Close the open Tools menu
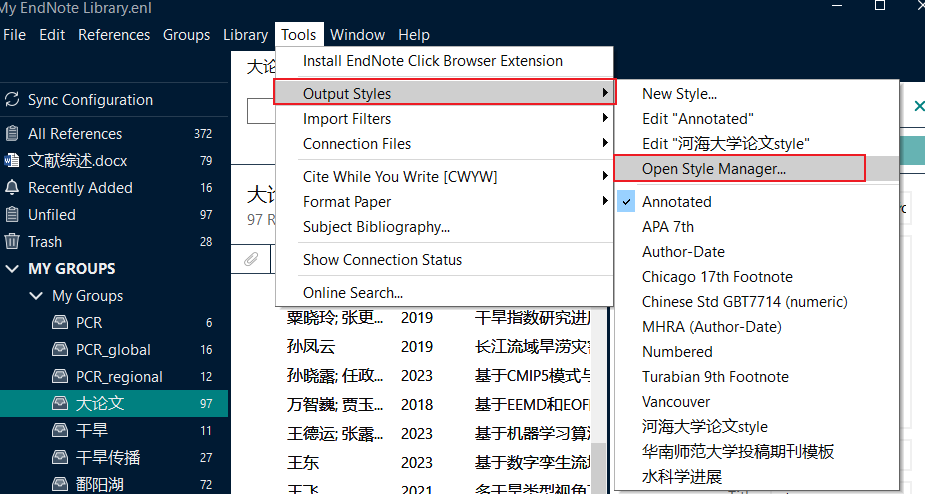 (x=299, y=35)
